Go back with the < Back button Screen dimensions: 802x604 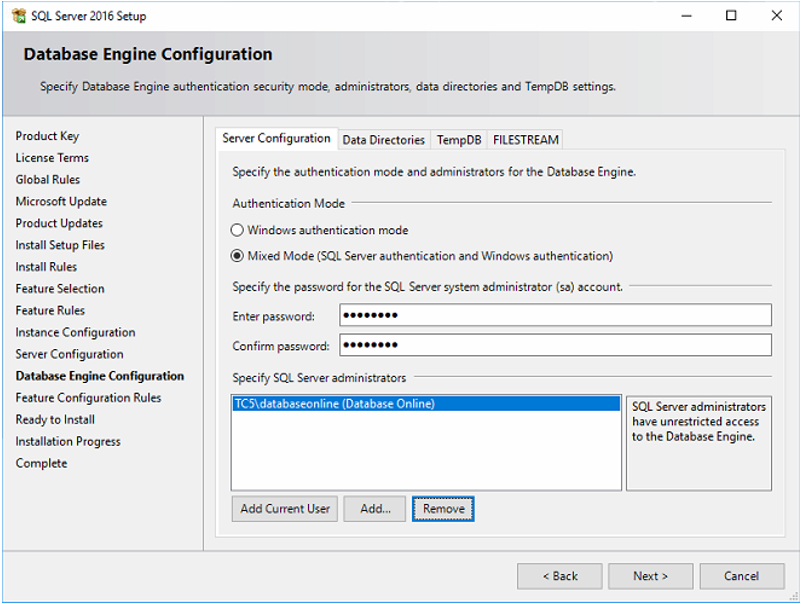click(x=560, y=576)
